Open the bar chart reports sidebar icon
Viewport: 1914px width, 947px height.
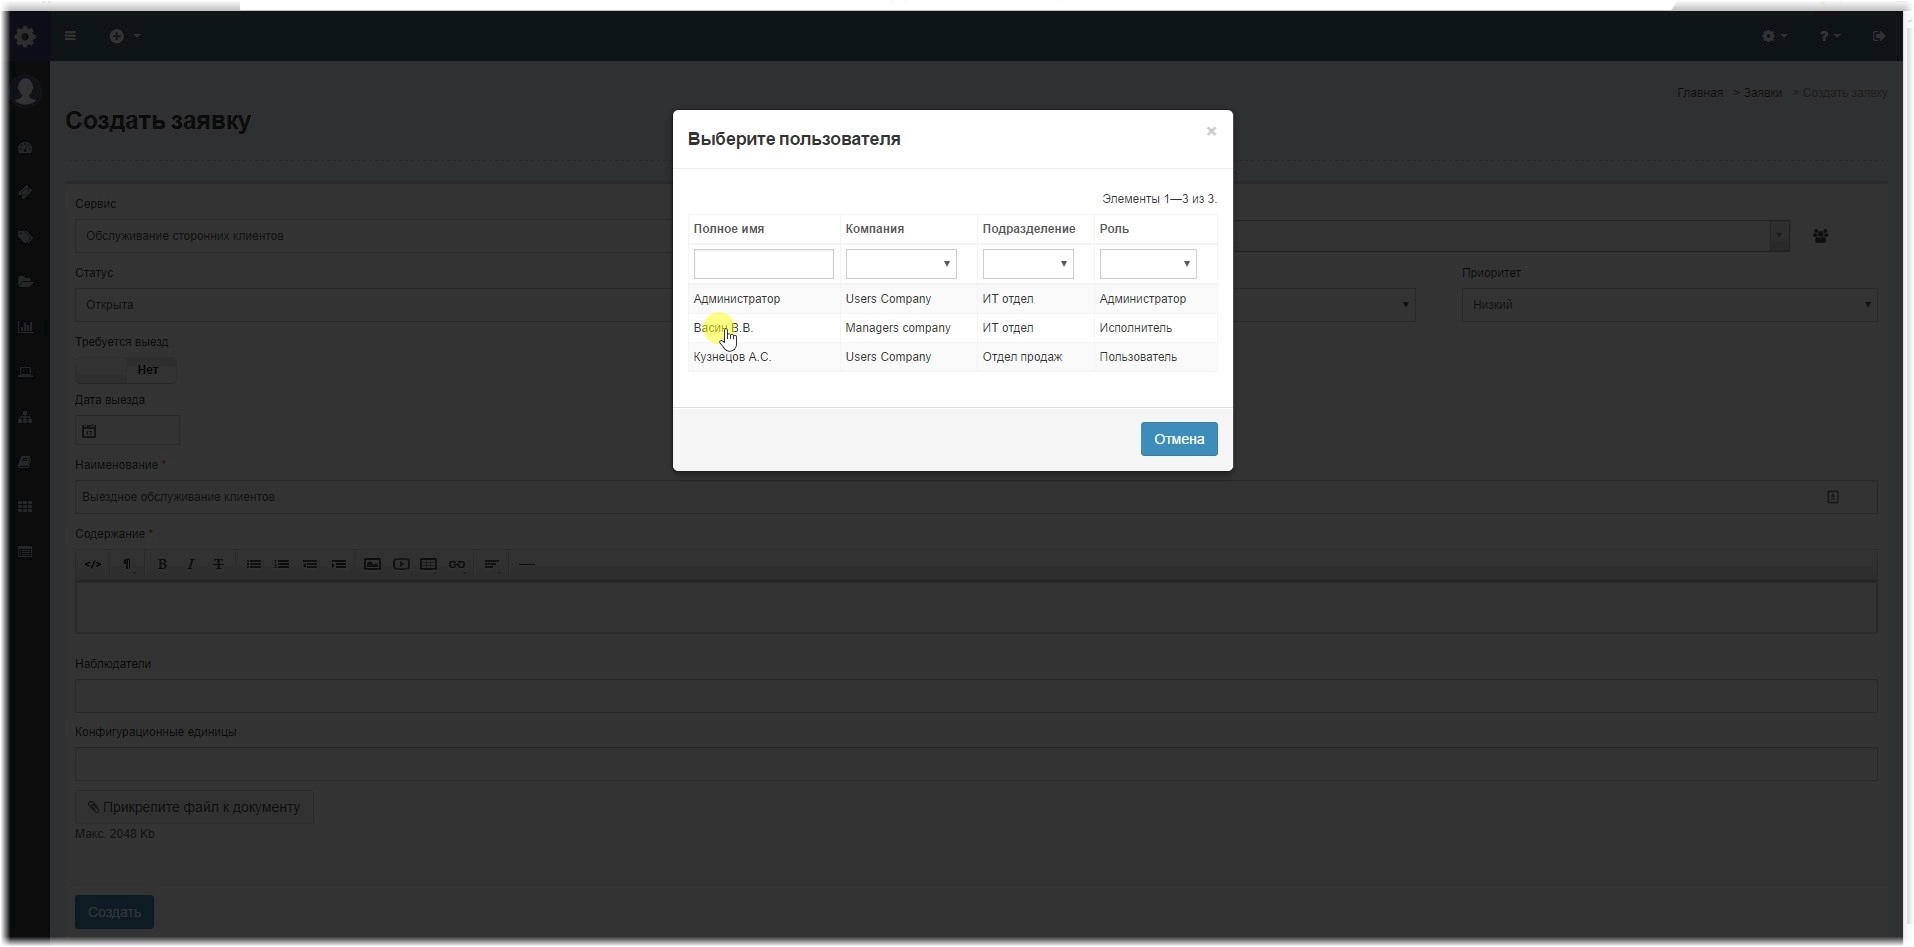point(26,327)
